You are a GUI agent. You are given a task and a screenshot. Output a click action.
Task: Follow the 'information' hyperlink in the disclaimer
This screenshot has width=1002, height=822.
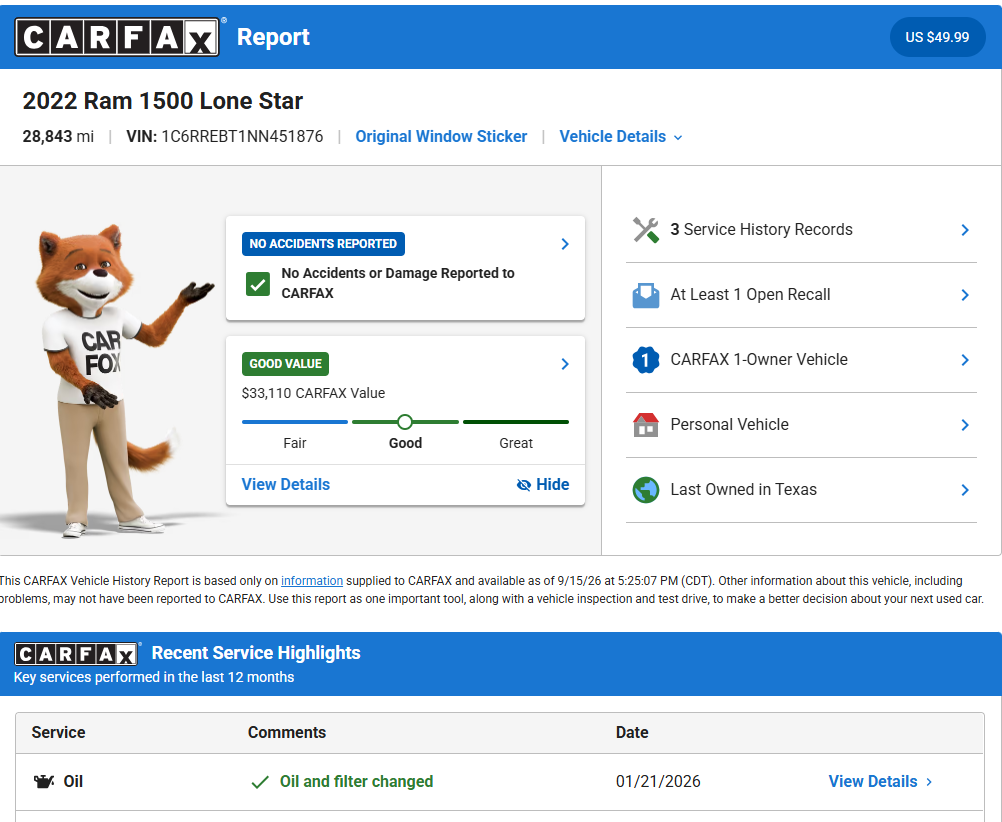pos(312,581)
